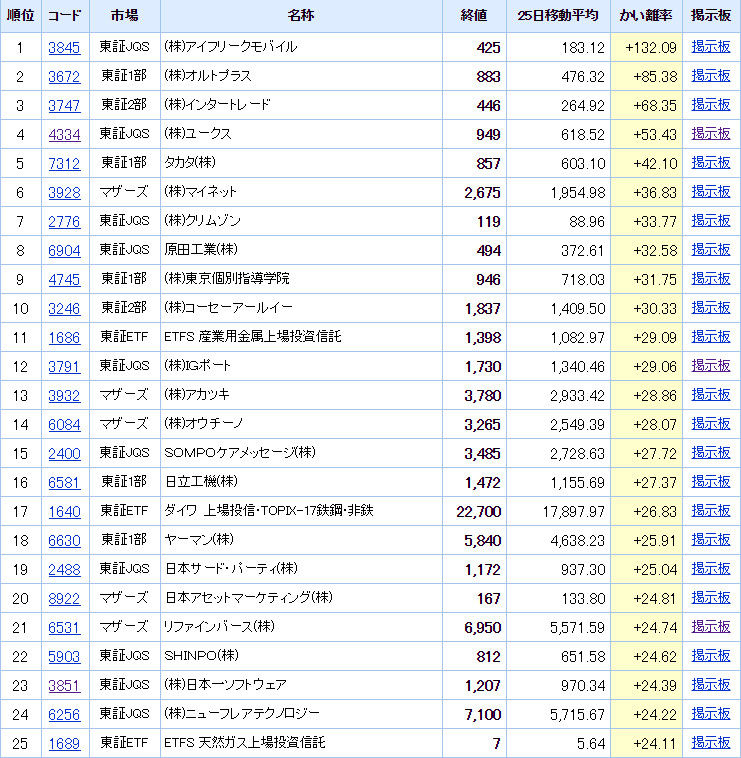Image resolution: width=741 pixels, height=758 pixels.
Task: Click the 25日移動平均 column header
Action: [x=558, y=15]
